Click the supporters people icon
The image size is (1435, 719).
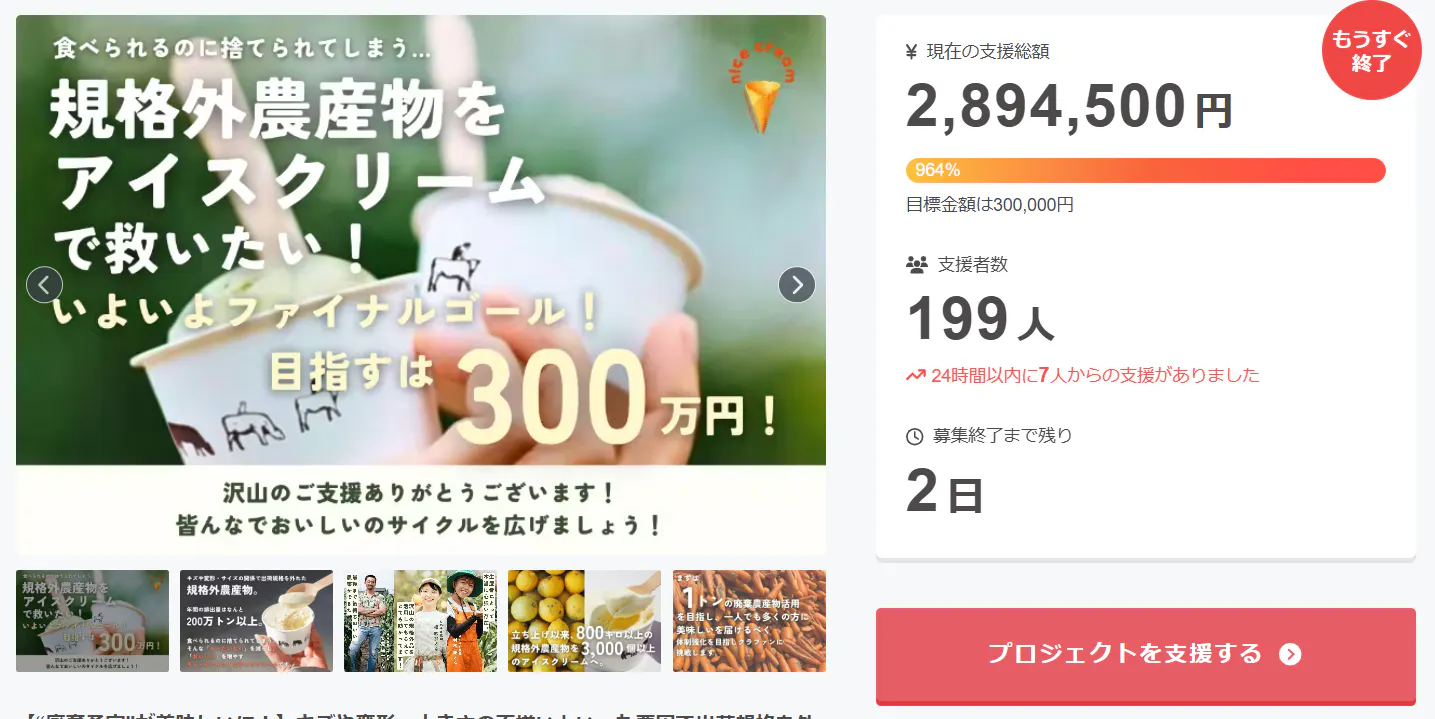(916, 265)
